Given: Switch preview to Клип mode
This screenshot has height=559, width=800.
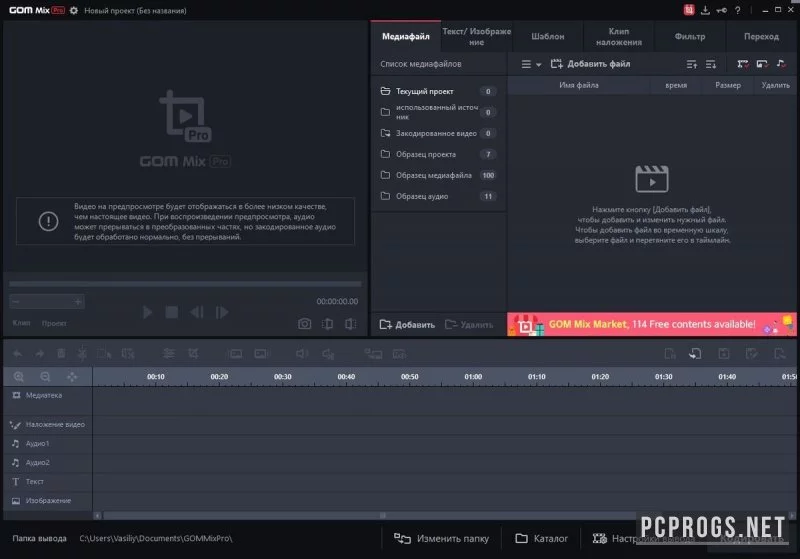Looking at the screenshot, I should (21, 323).
